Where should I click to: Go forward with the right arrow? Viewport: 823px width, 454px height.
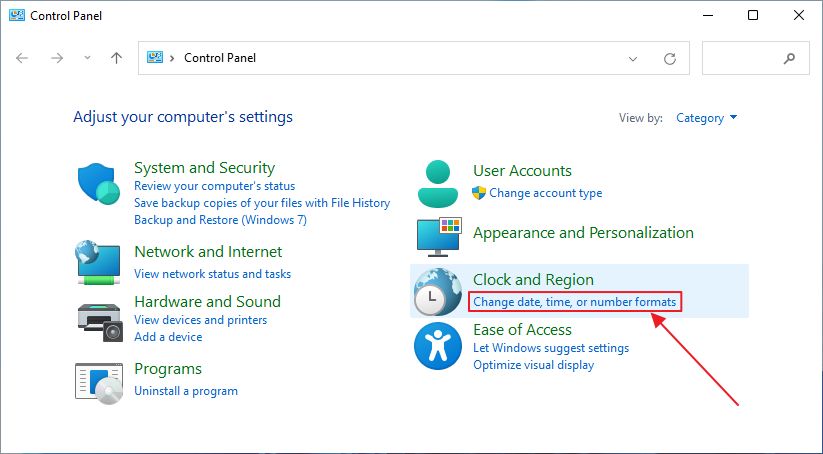(x=57, y=58)
